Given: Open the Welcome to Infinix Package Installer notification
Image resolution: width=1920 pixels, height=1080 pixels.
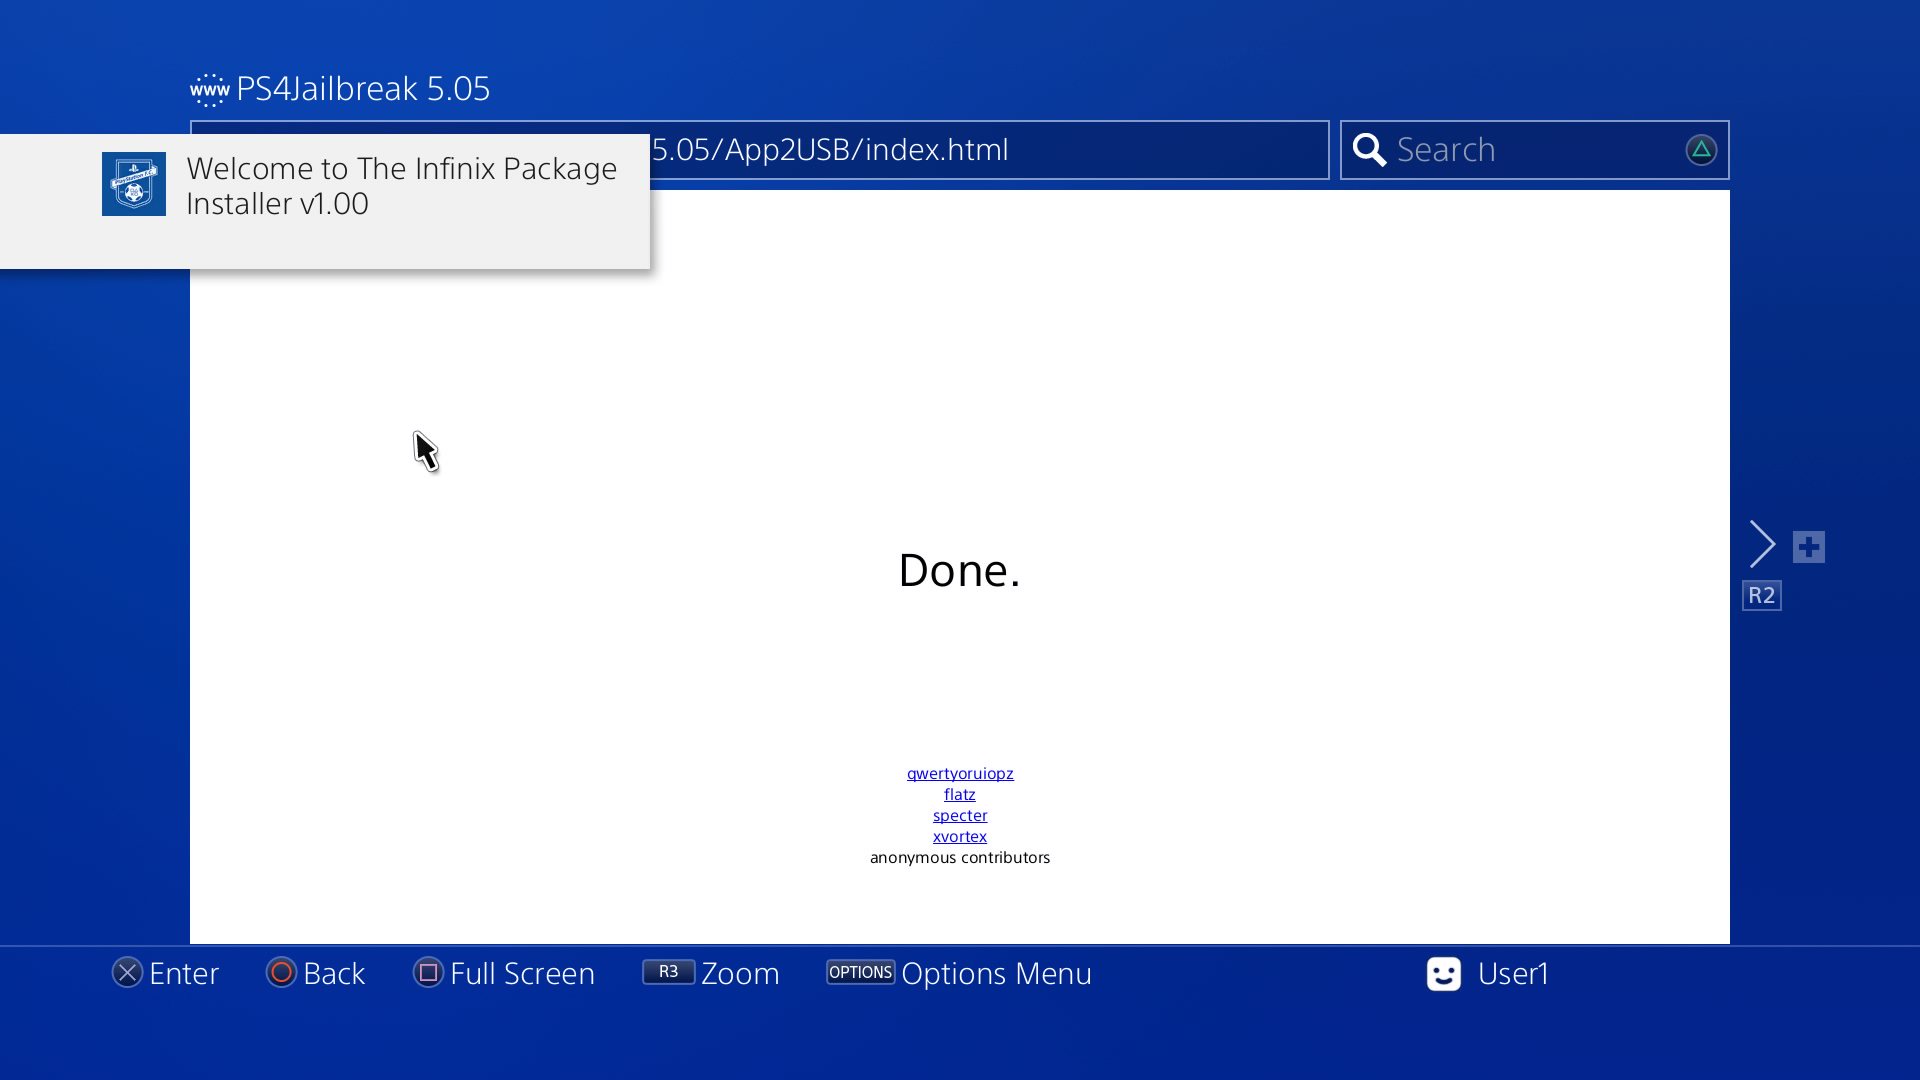Looking at the screenshot, I should 325,201.
